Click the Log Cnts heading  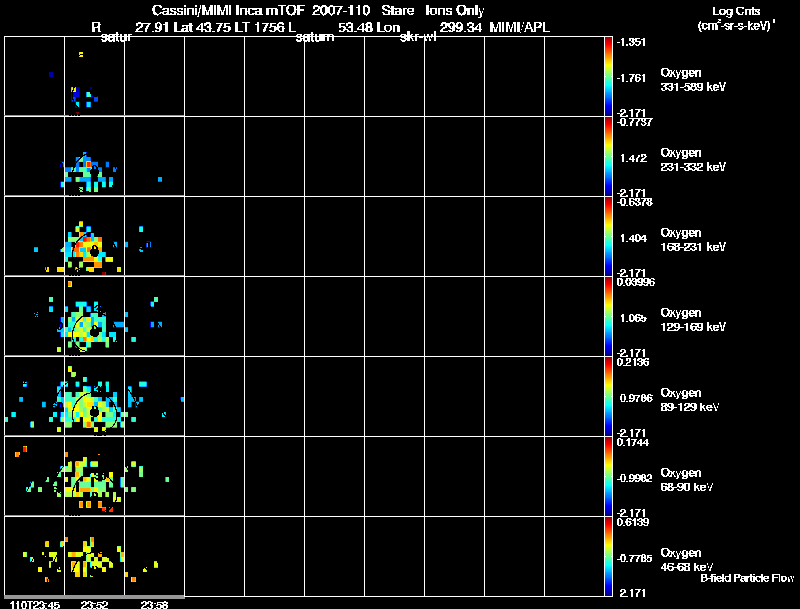tap(736, 11)
